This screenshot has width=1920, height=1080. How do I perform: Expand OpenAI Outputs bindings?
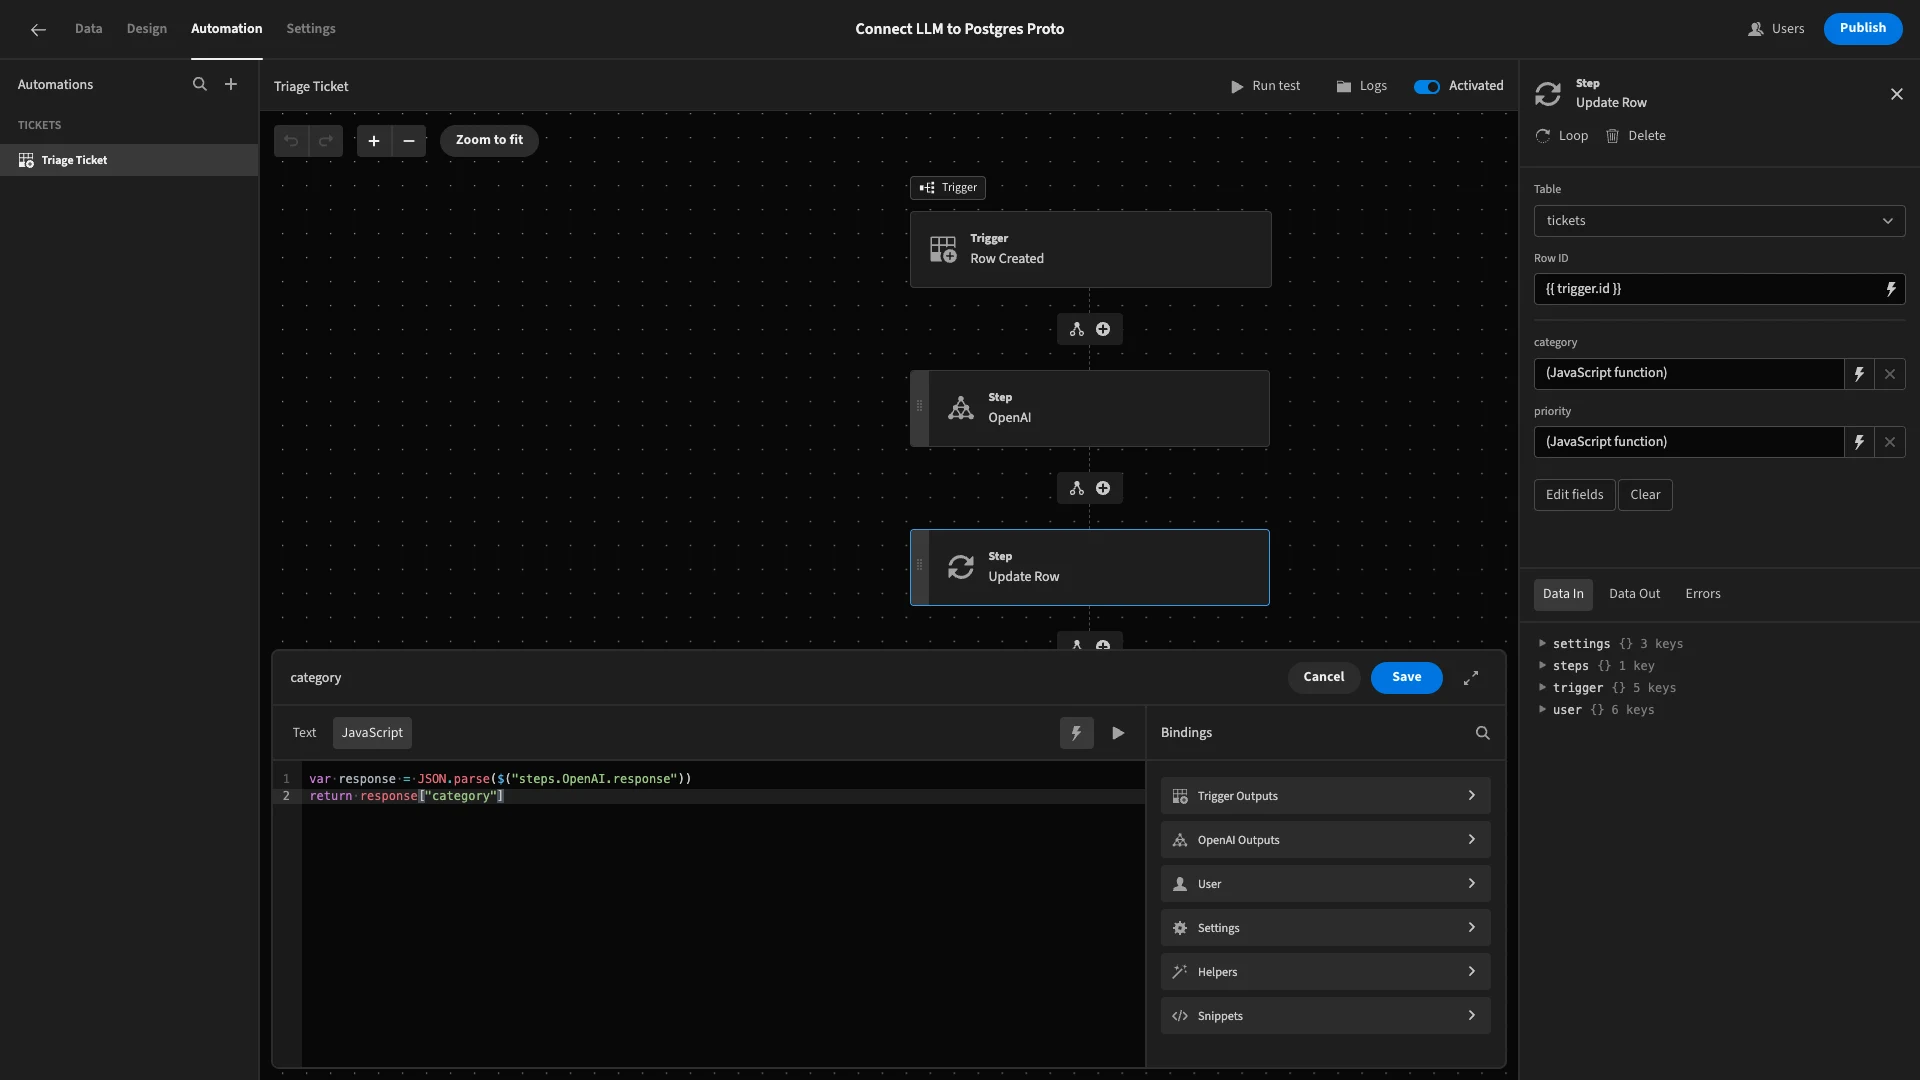pyautogui.click(x=1325, y=840)
